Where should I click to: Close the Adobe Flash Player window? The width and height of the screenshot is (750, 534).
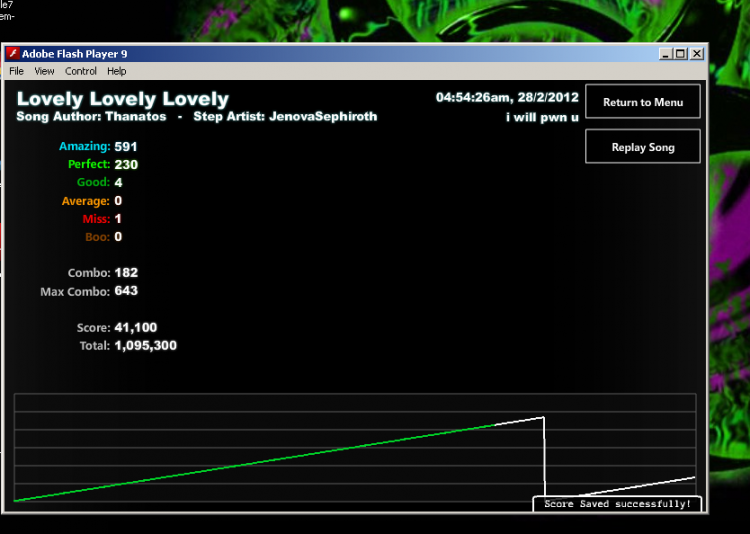(697, 54)
